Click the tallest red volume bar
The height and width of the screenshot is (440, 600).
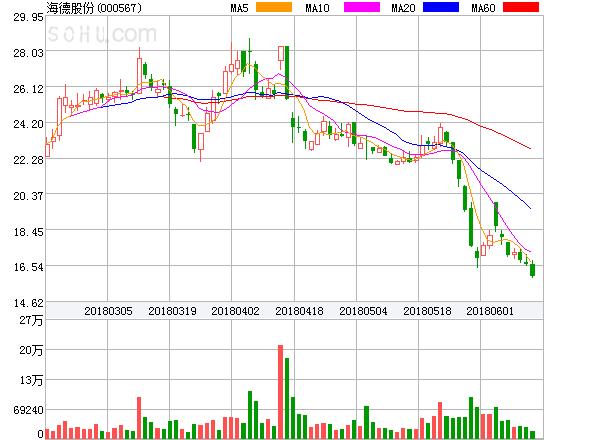pos(280,392)
